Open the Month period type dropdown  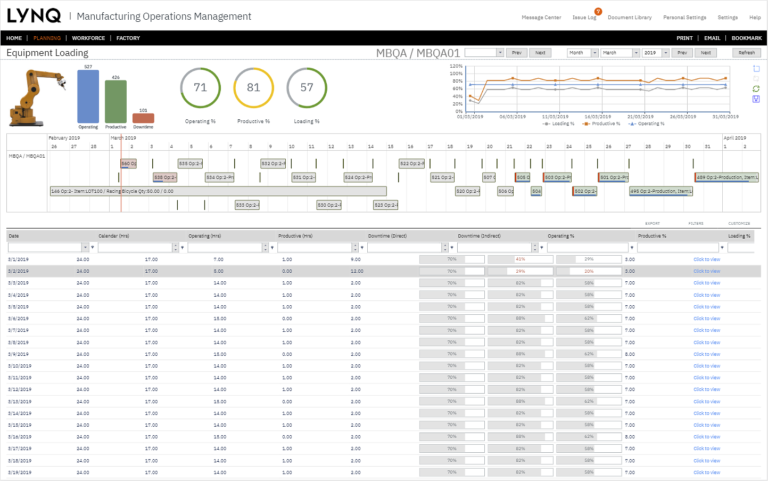(583, 52)
